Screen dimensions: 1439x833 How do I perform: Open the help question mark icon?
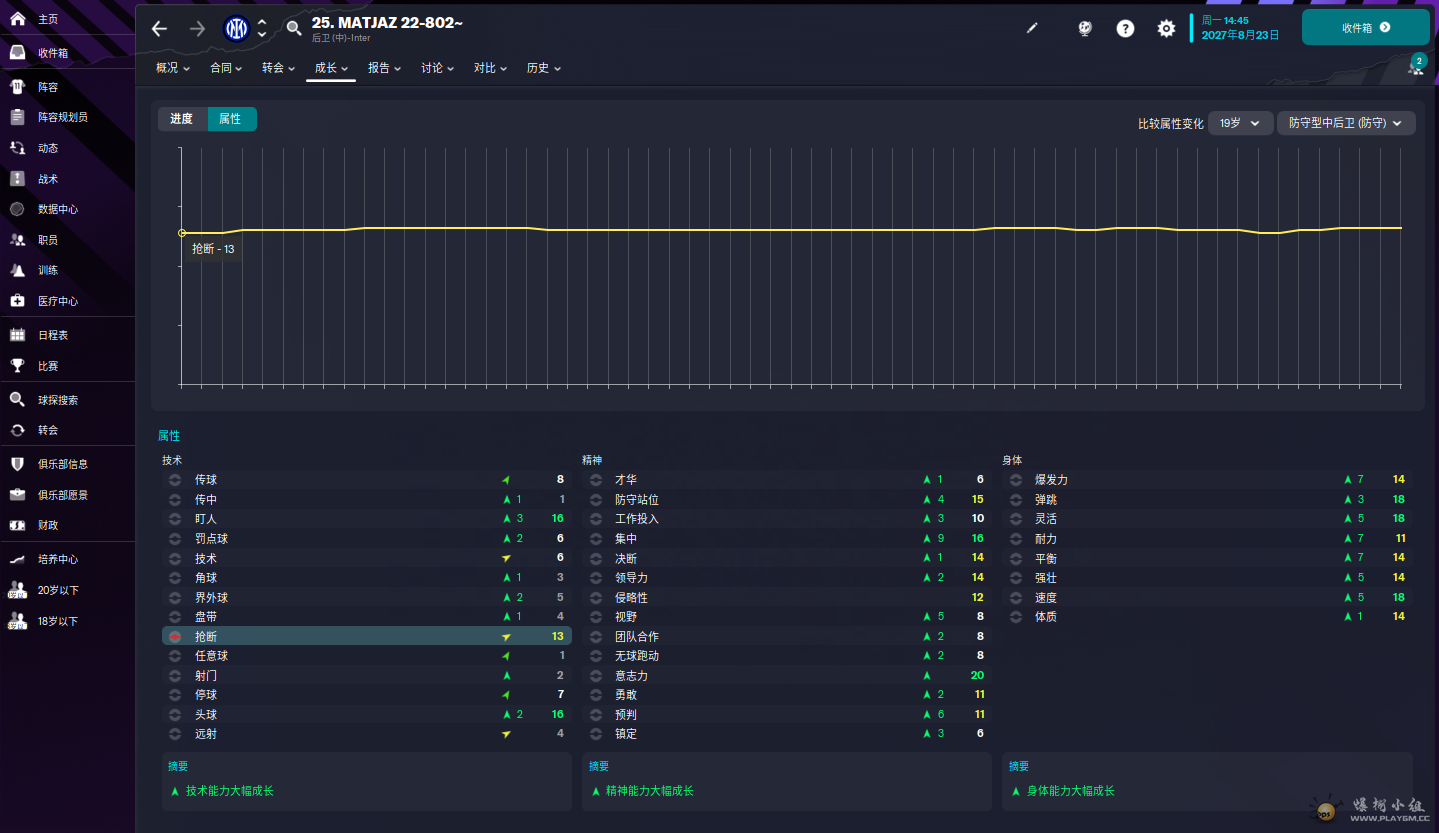point(1125,28)
